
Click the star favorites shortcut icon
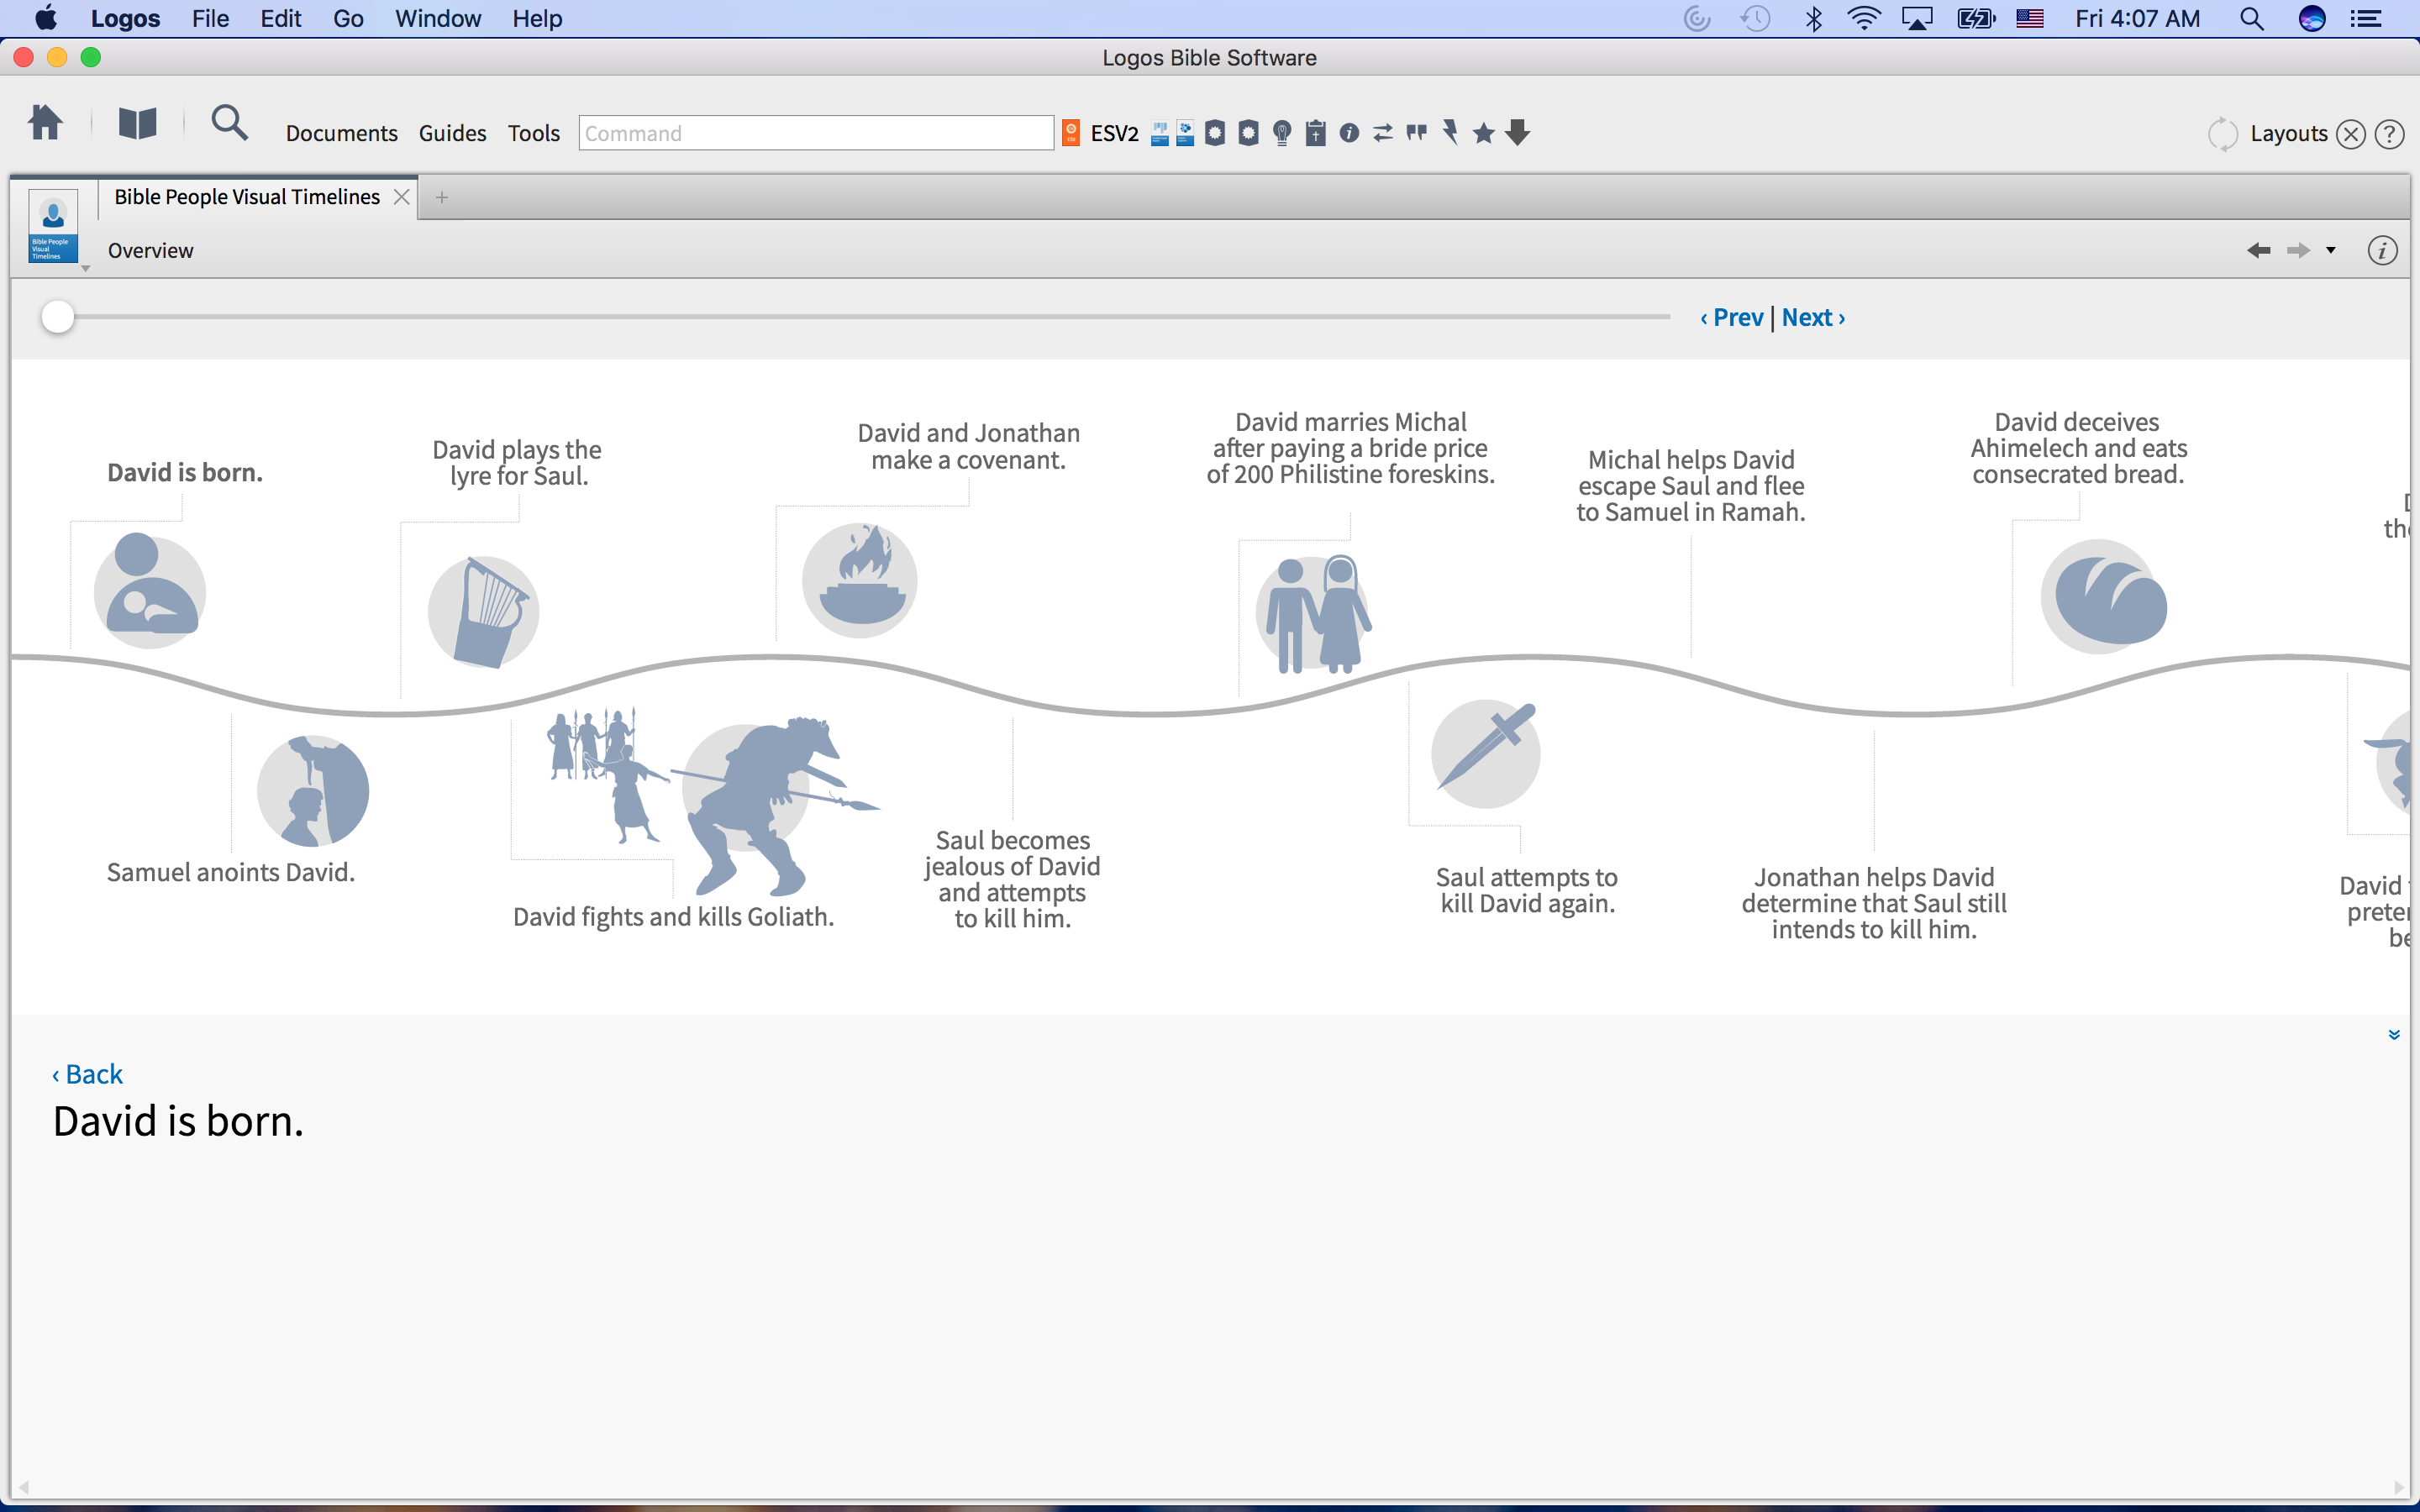[x=1484, y=133]
